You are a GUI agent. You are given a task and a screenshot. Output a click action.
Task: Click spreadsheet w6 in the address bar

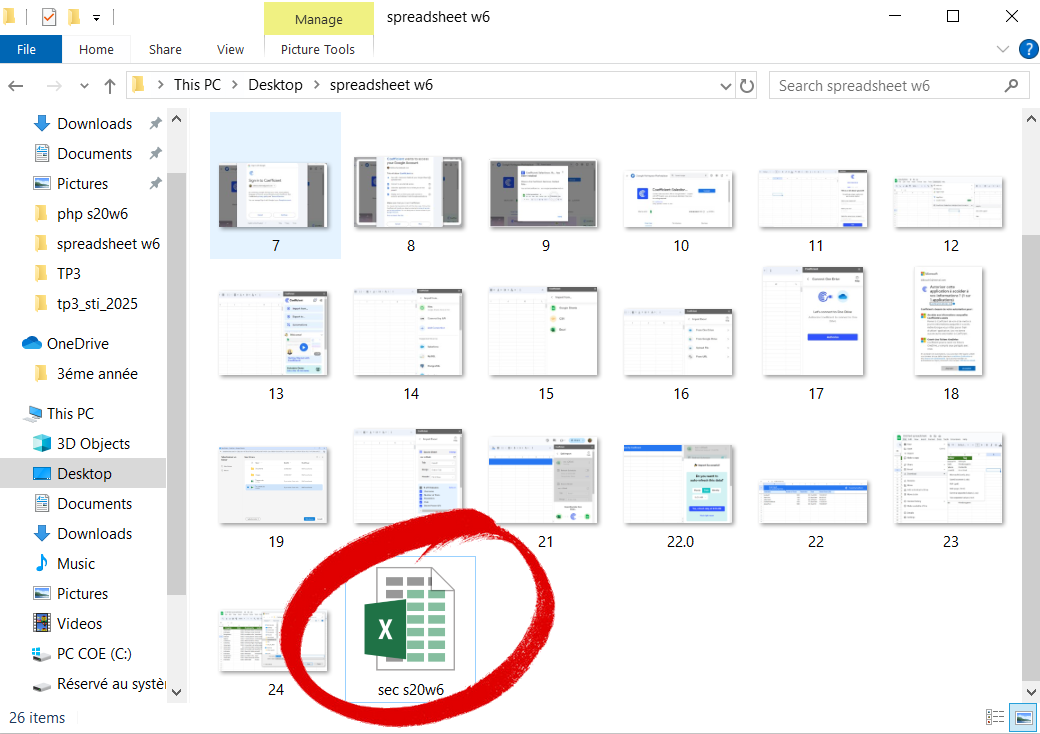(381, 85)
